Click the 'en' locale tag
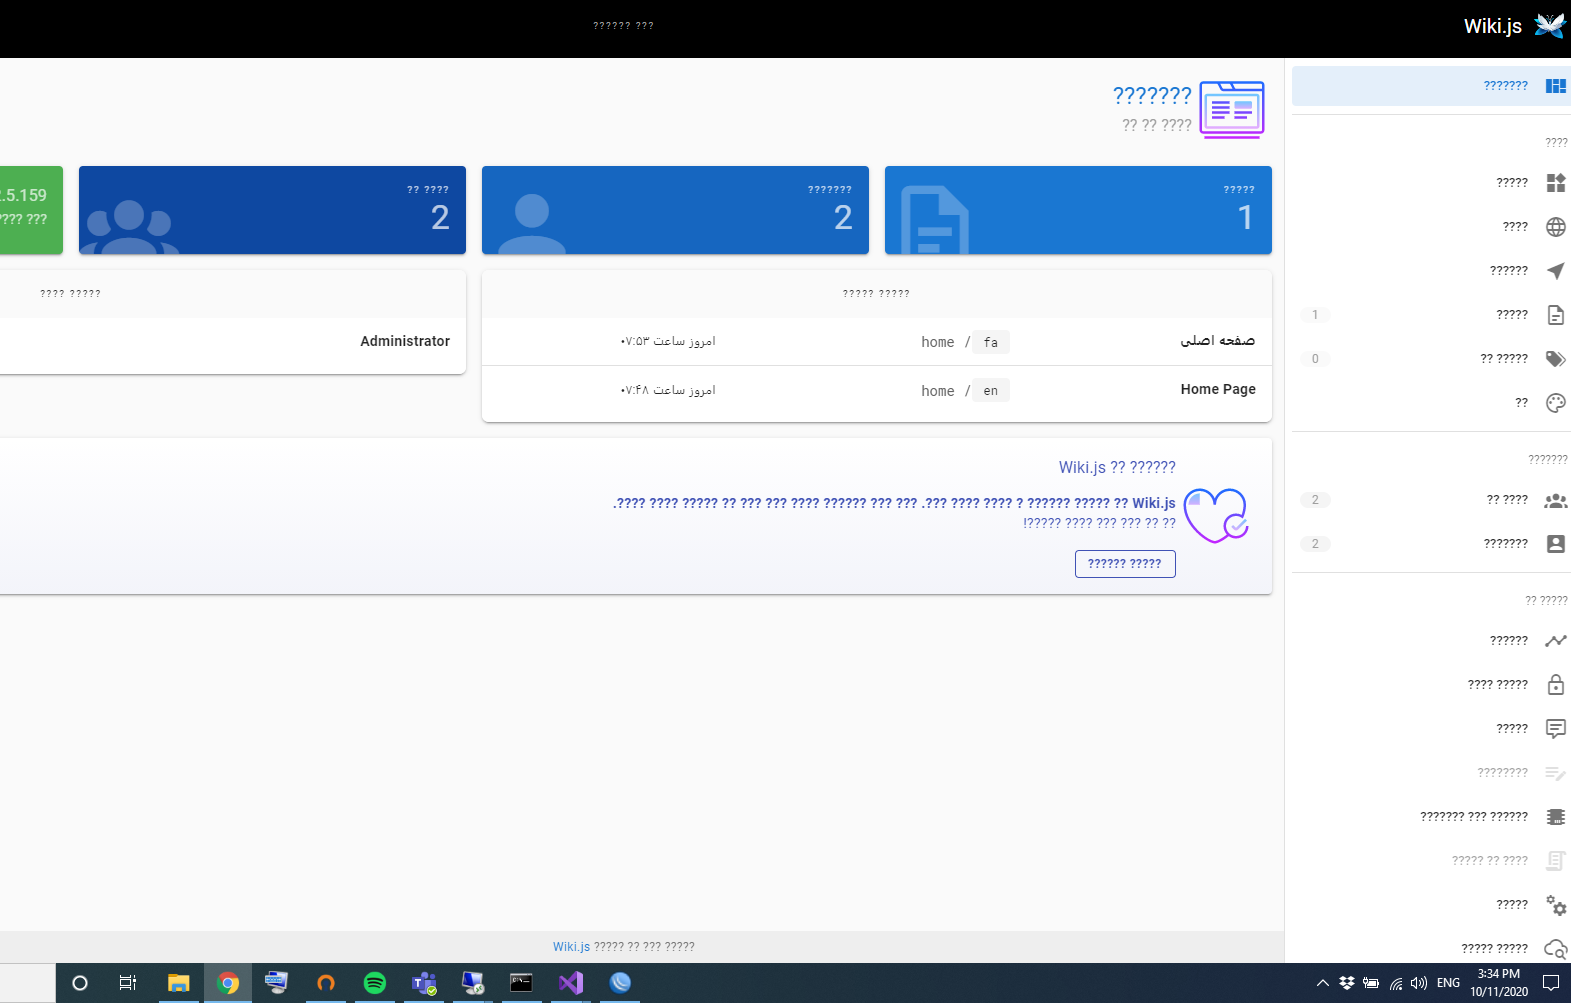This screenshot has height=1003, width=1571. click(x=991, y=391)
